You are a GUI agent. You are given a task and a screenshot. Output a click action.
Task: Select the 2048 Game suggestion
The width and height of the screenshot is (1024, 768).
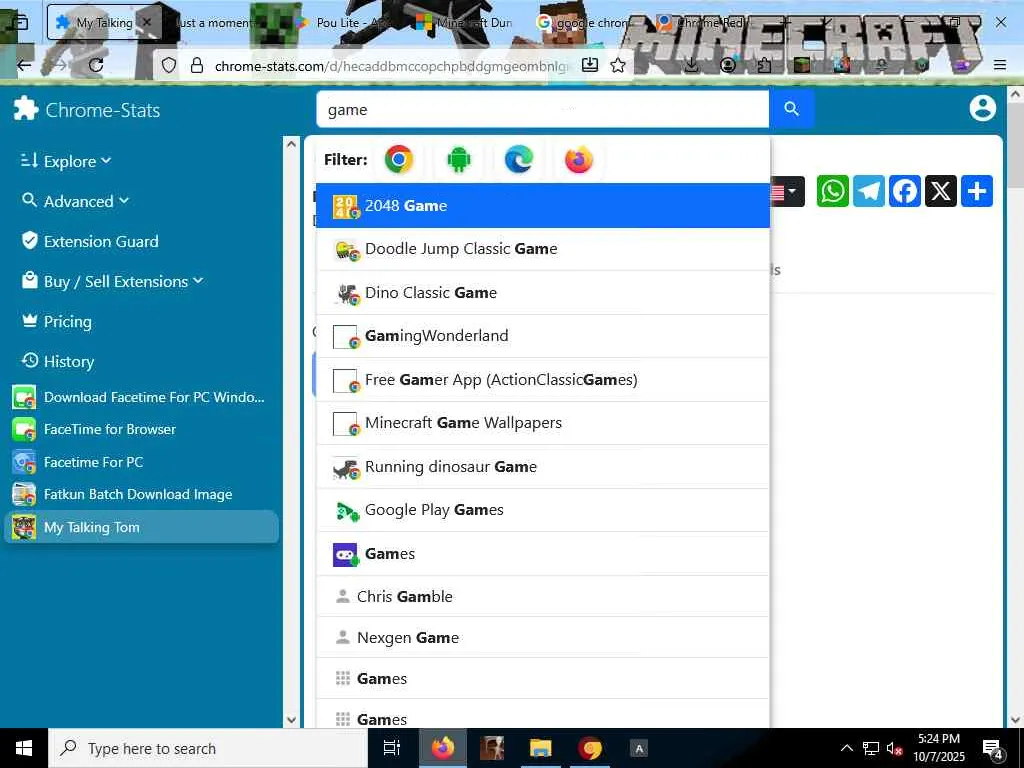coord(543,206)
